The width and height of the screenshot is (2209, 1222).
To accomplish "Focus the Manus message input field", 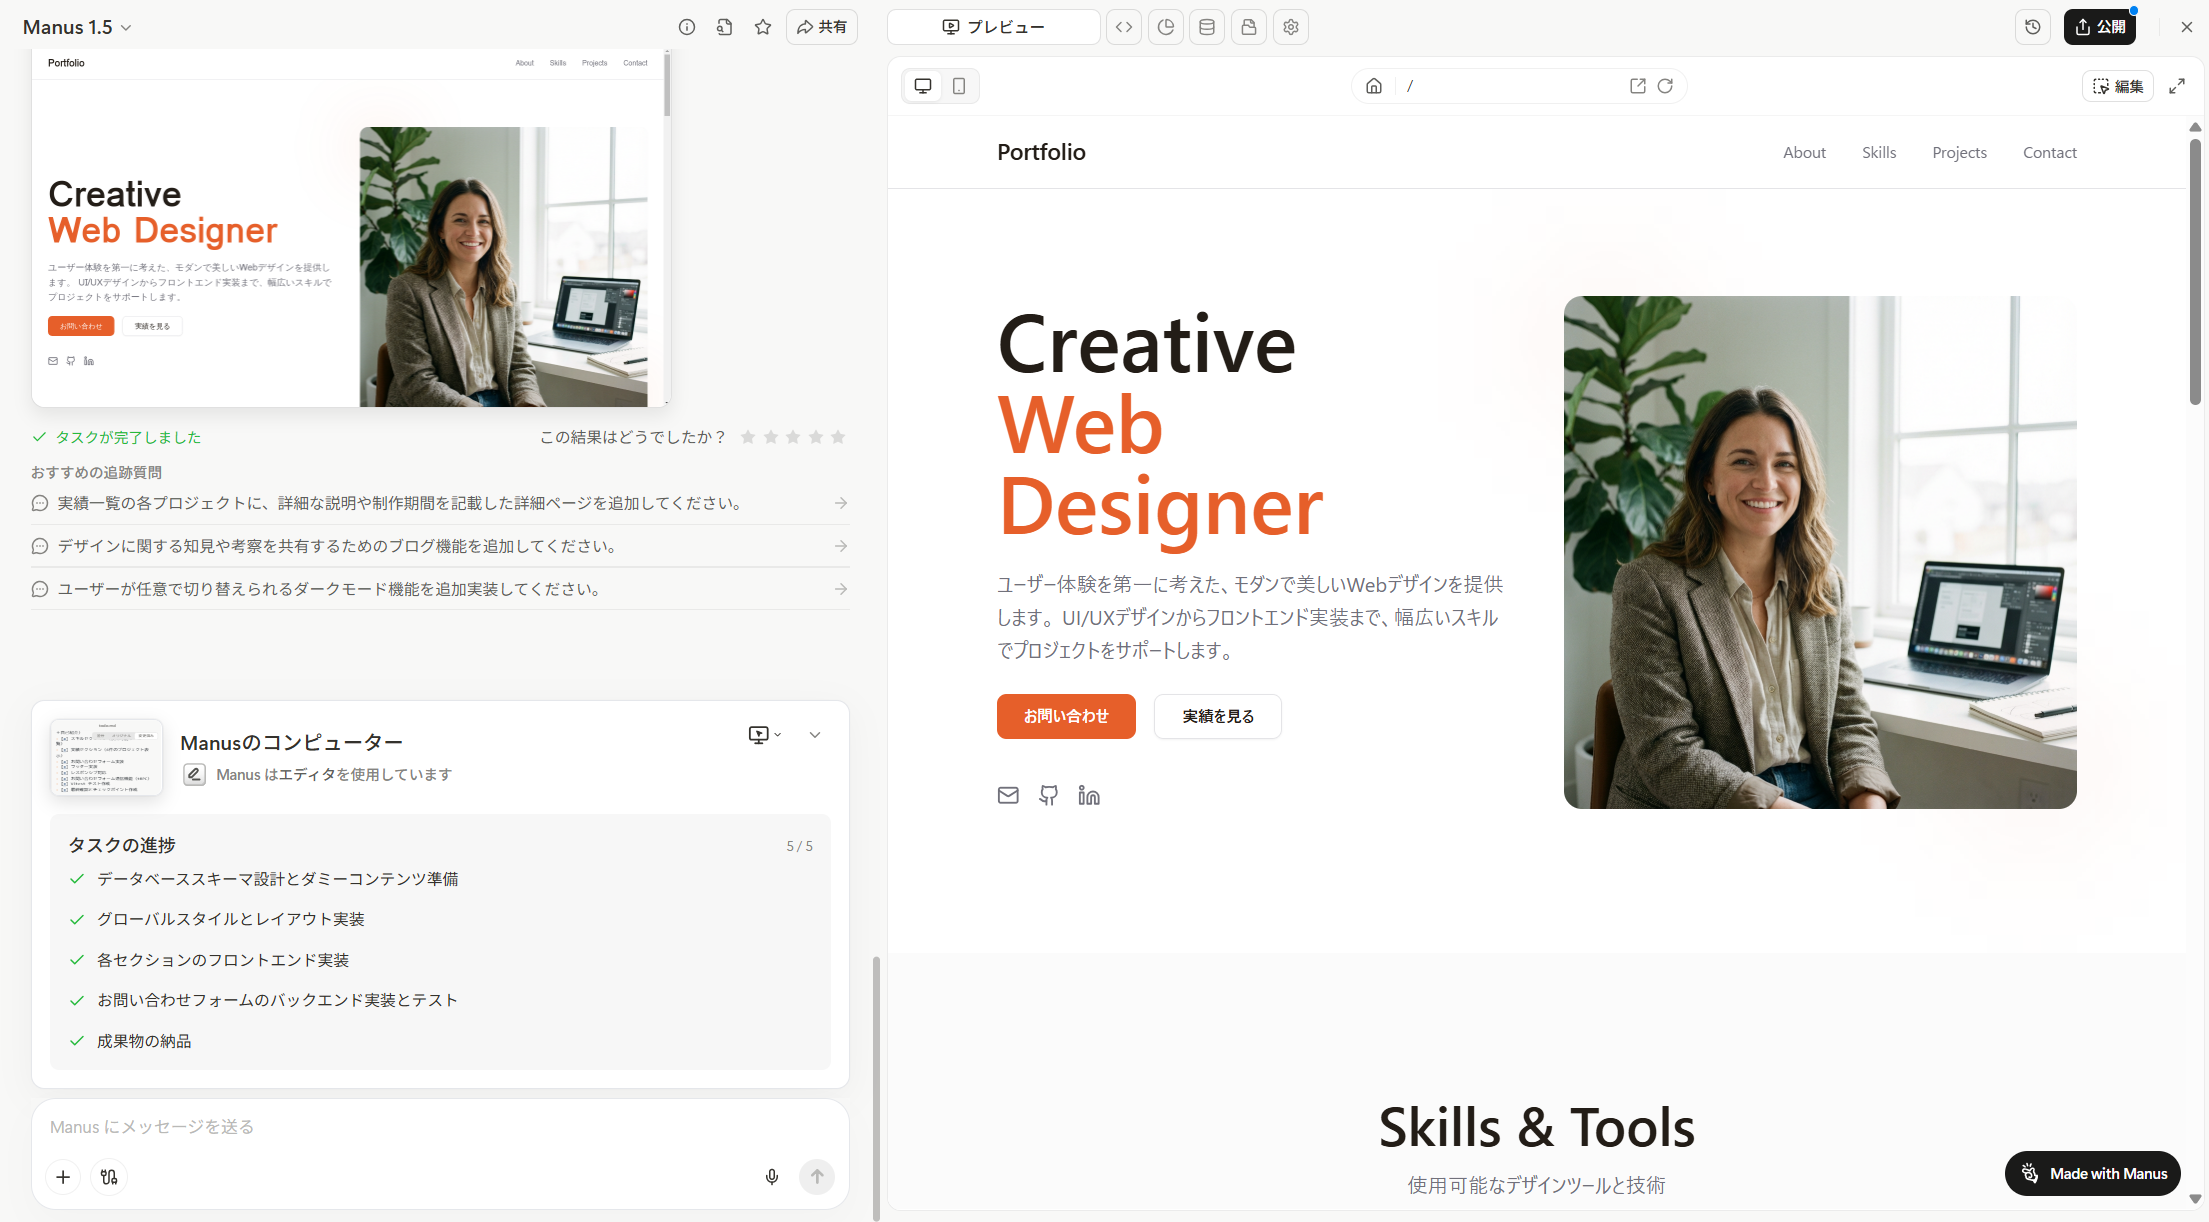I will coord(400,1127).
